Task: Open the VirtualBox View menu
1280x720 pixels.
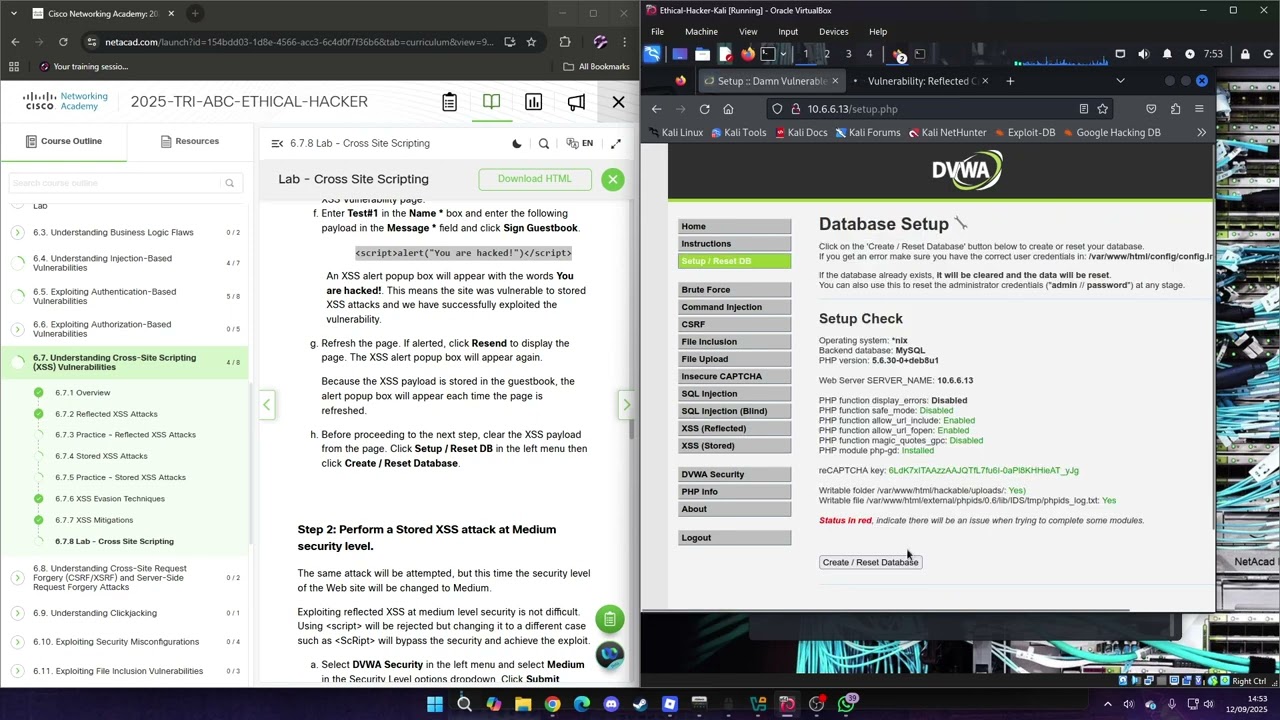Action: [x=748, y=32]
